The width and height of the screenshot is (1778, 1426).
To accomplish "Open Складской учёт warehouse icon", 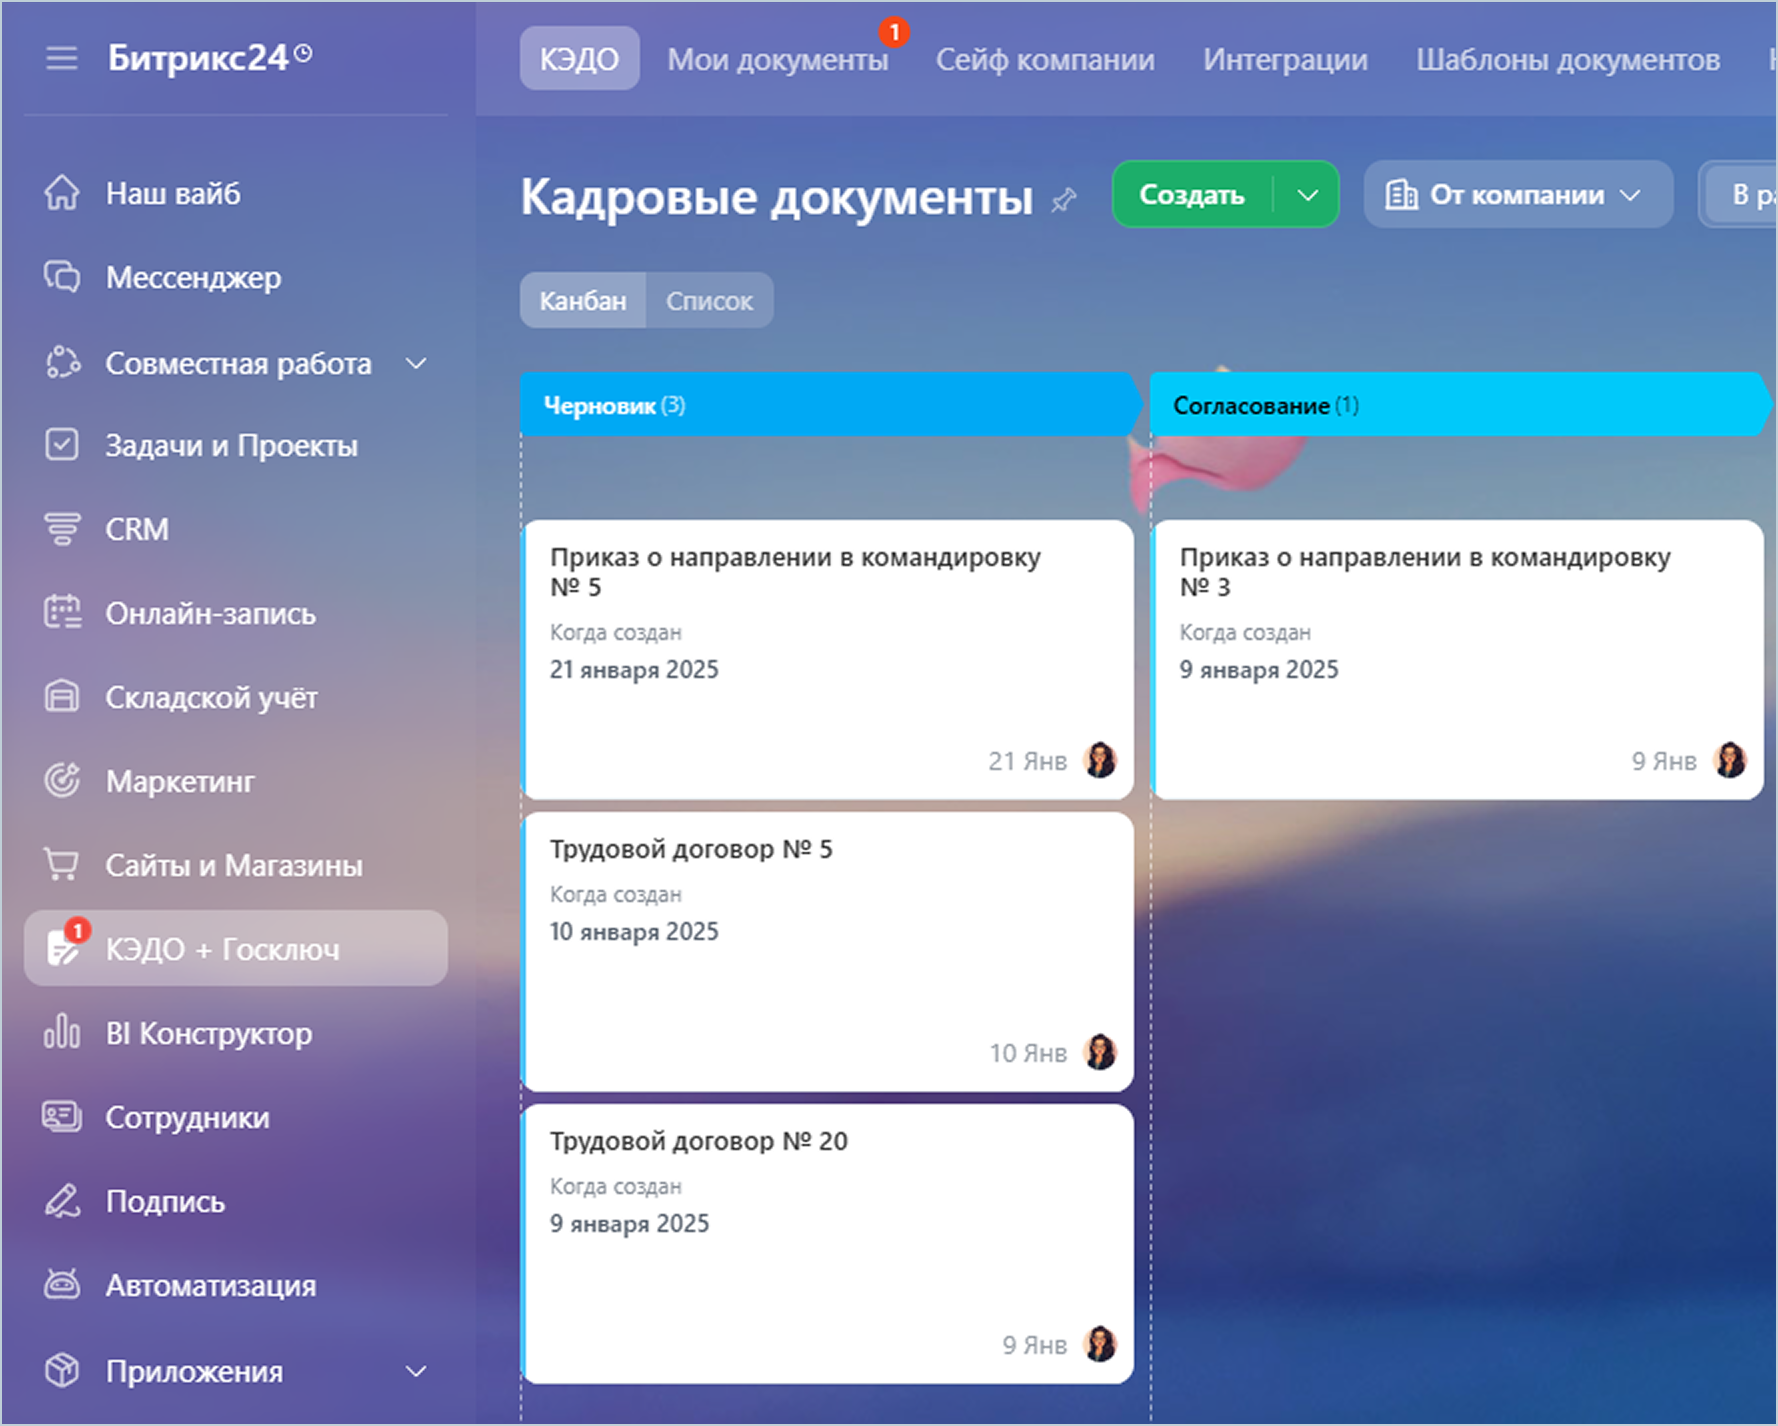I will coord(62,697).
